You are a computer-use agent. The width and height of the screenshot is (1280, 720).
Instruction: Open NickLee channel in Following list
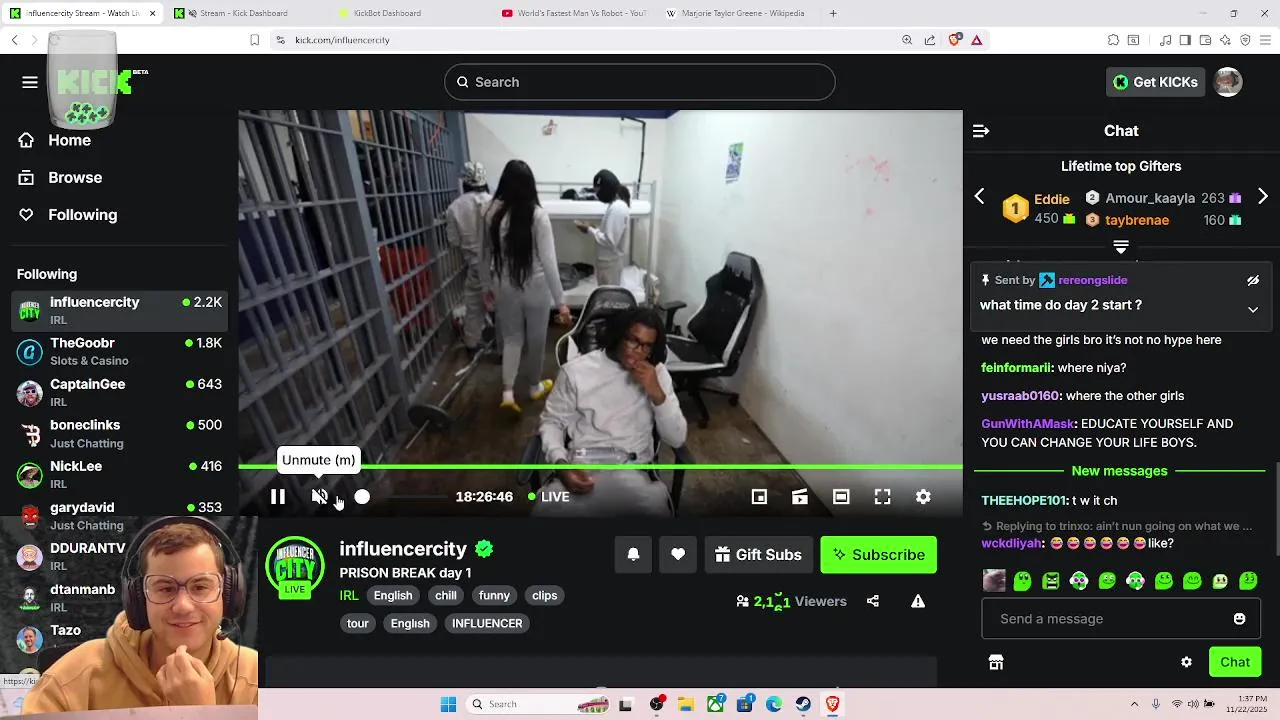(121, 474)
